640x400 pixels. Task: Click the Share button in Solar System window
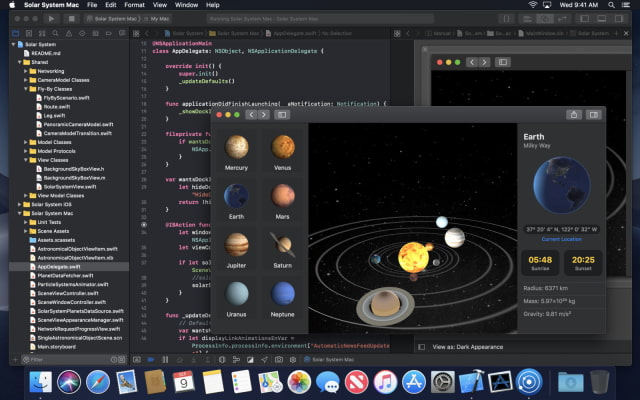tap(573, 114)
